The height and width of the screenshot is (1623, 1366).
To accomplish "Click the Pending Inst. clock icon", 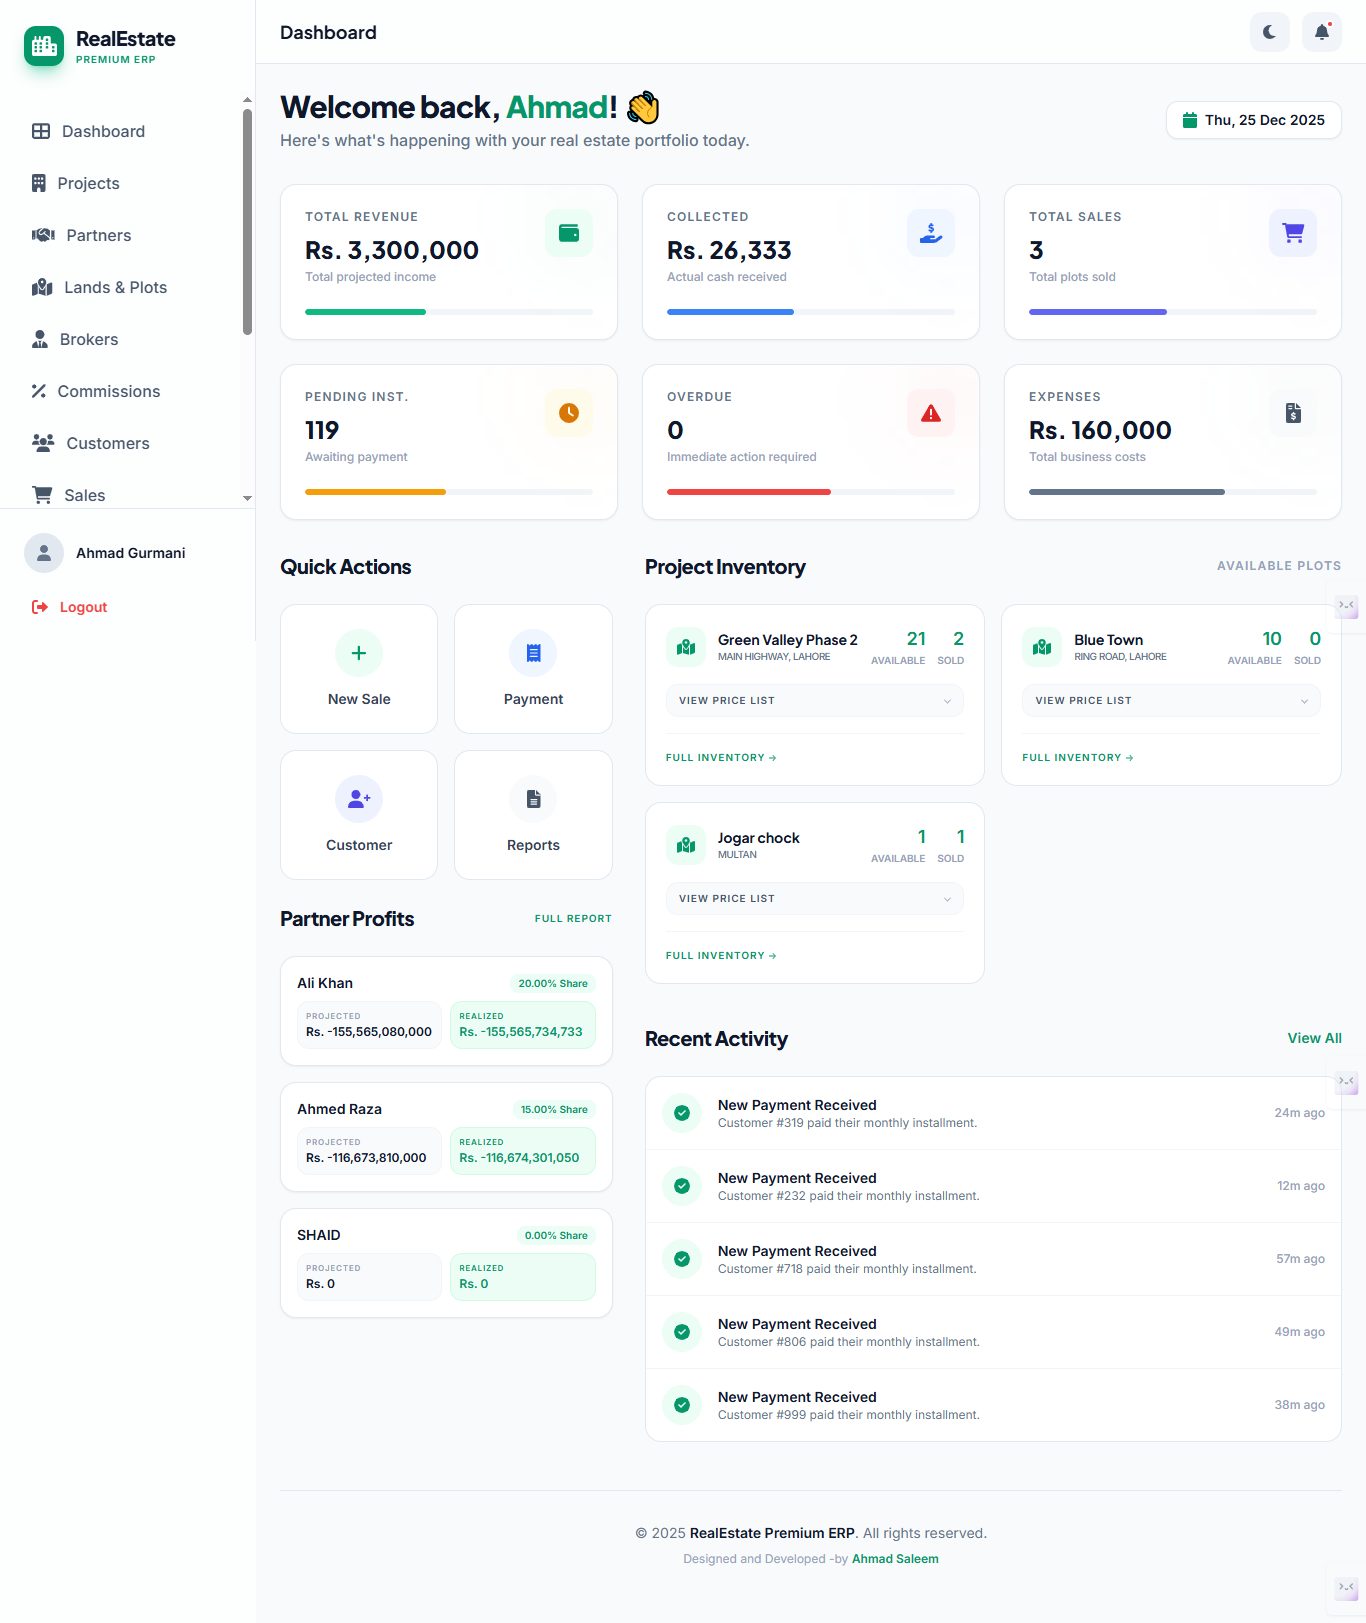I will click(x=569, y=413).
